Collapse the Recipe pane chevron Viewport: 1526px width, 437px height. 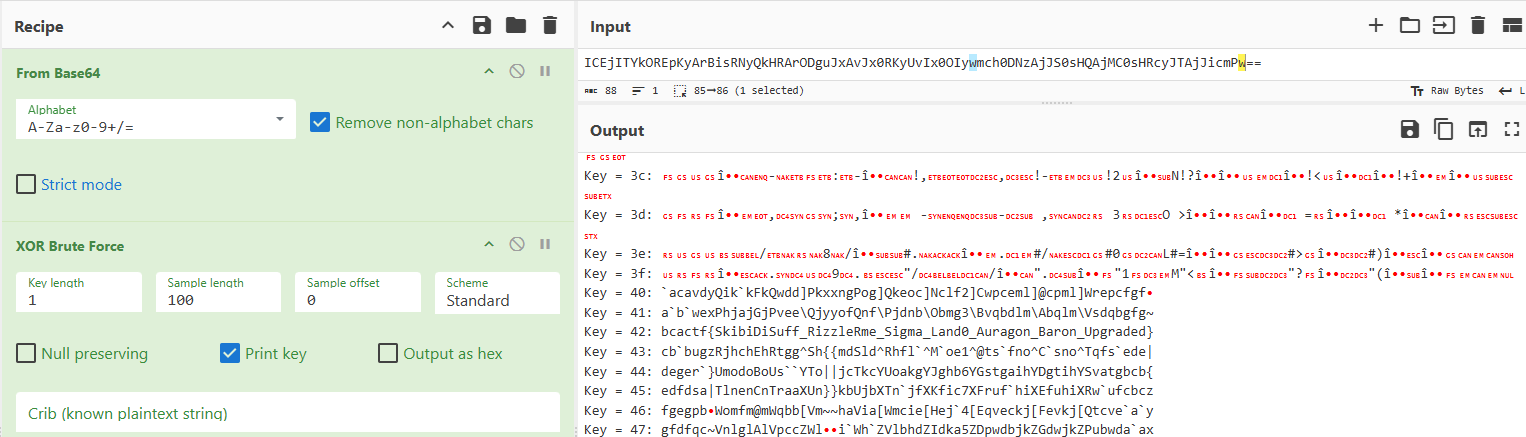click(x=447, y=26)
